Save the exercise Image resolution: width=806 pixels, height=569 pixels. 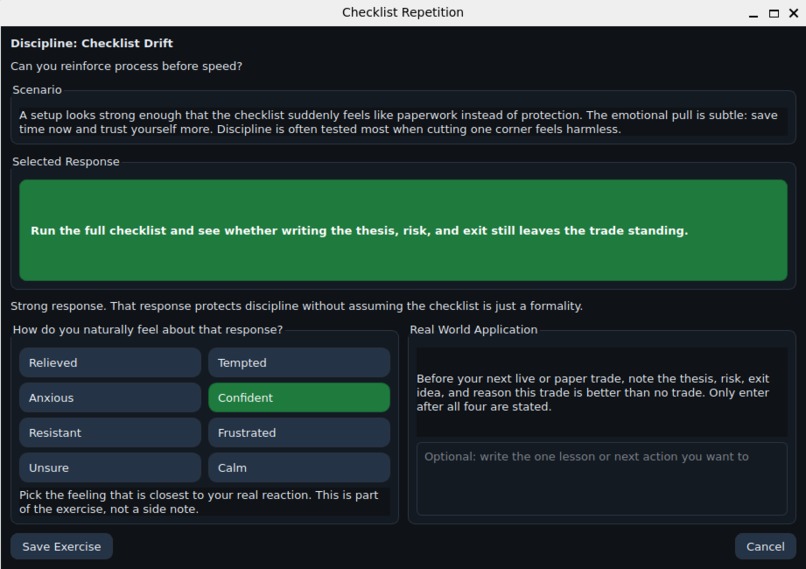[62, 546]
